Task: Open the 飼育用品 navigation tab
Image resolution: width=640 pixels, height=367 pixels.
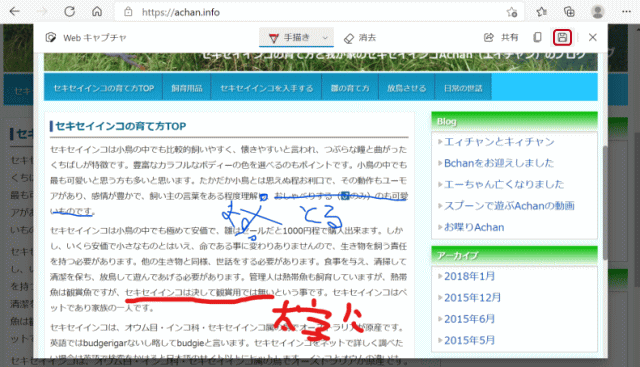Action: [187, 88]
